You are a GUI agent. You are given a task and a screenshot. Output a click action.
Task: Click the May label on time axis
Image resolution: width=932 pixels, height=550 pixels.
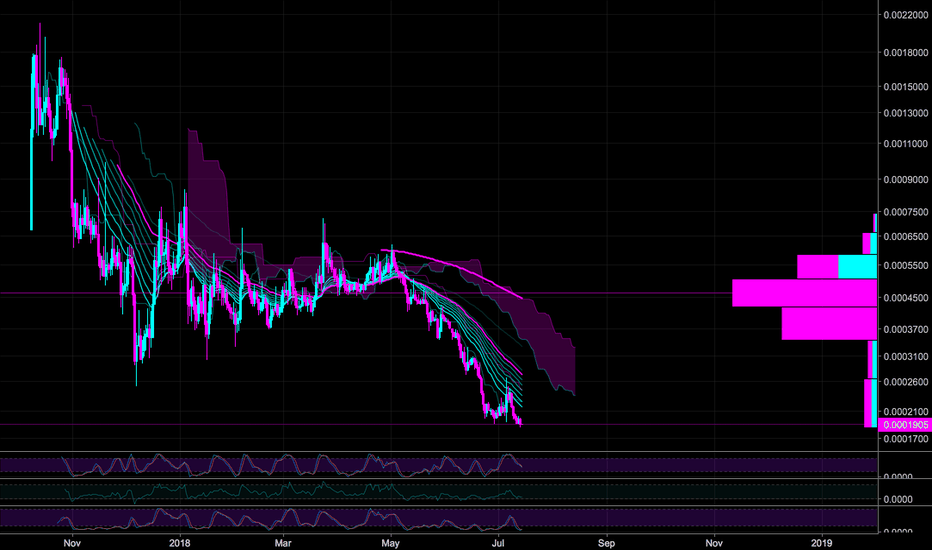tap(391, 543)
